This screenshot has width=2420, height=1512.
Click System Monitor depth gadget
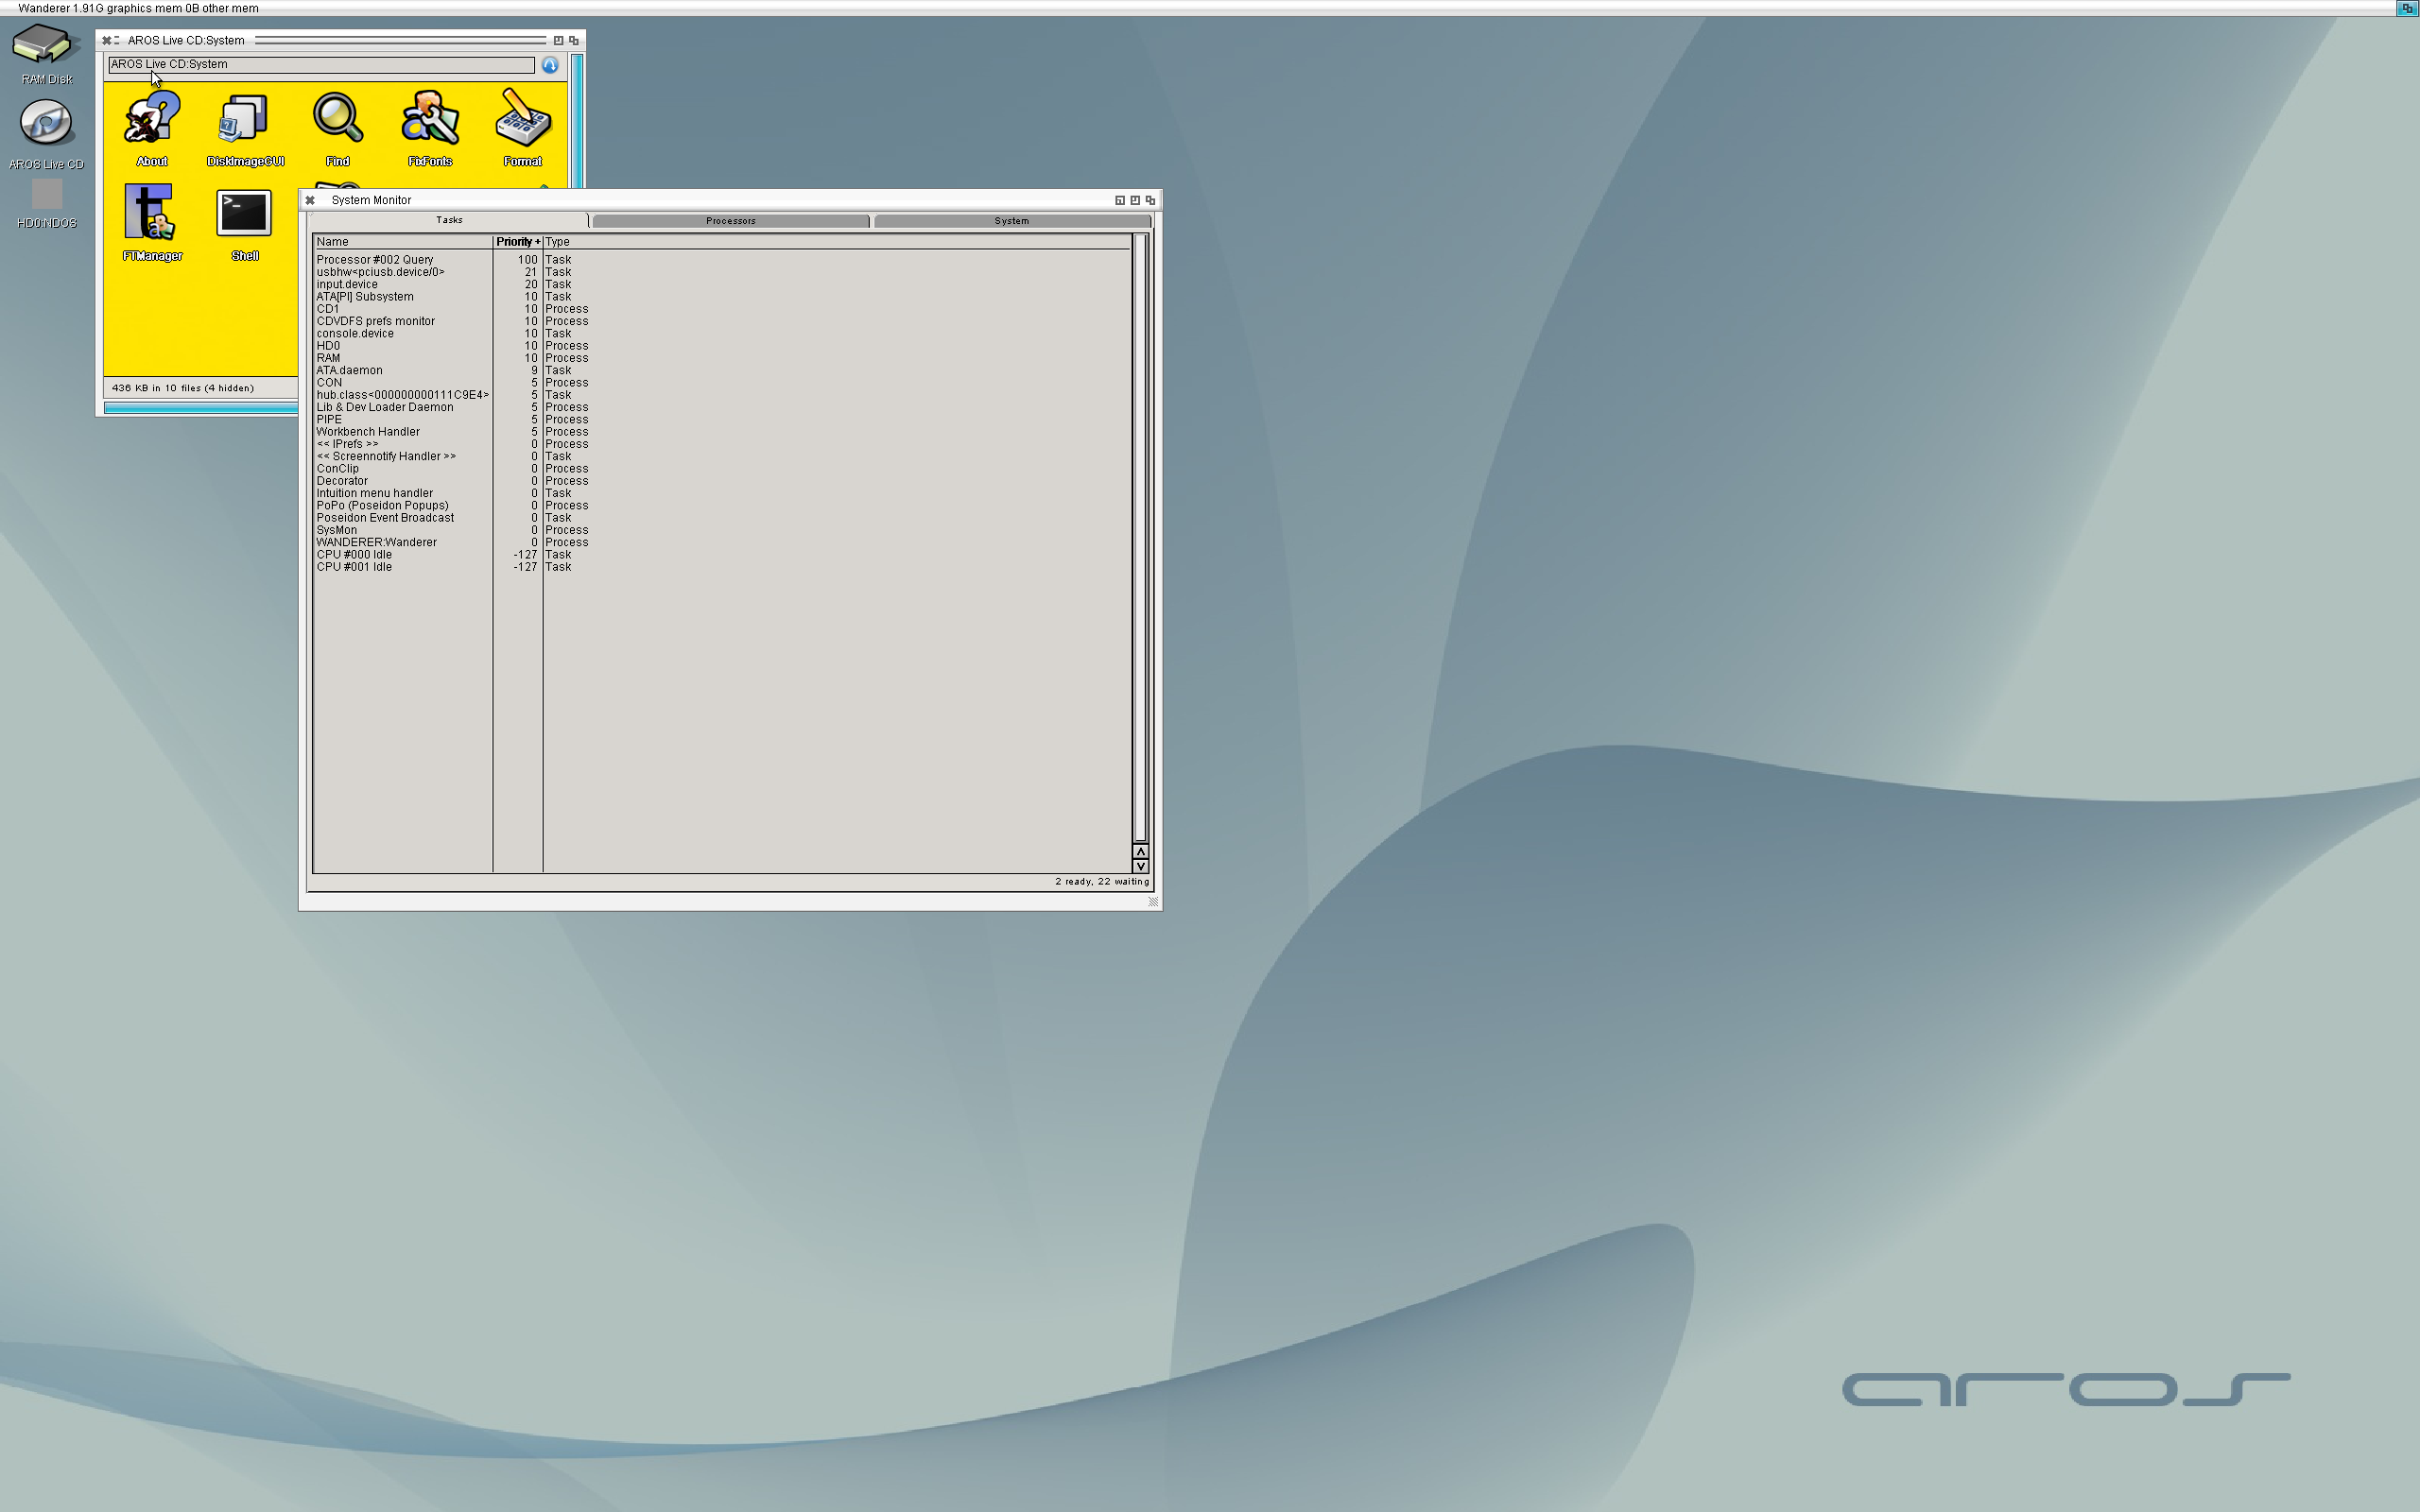point(1150,200)
